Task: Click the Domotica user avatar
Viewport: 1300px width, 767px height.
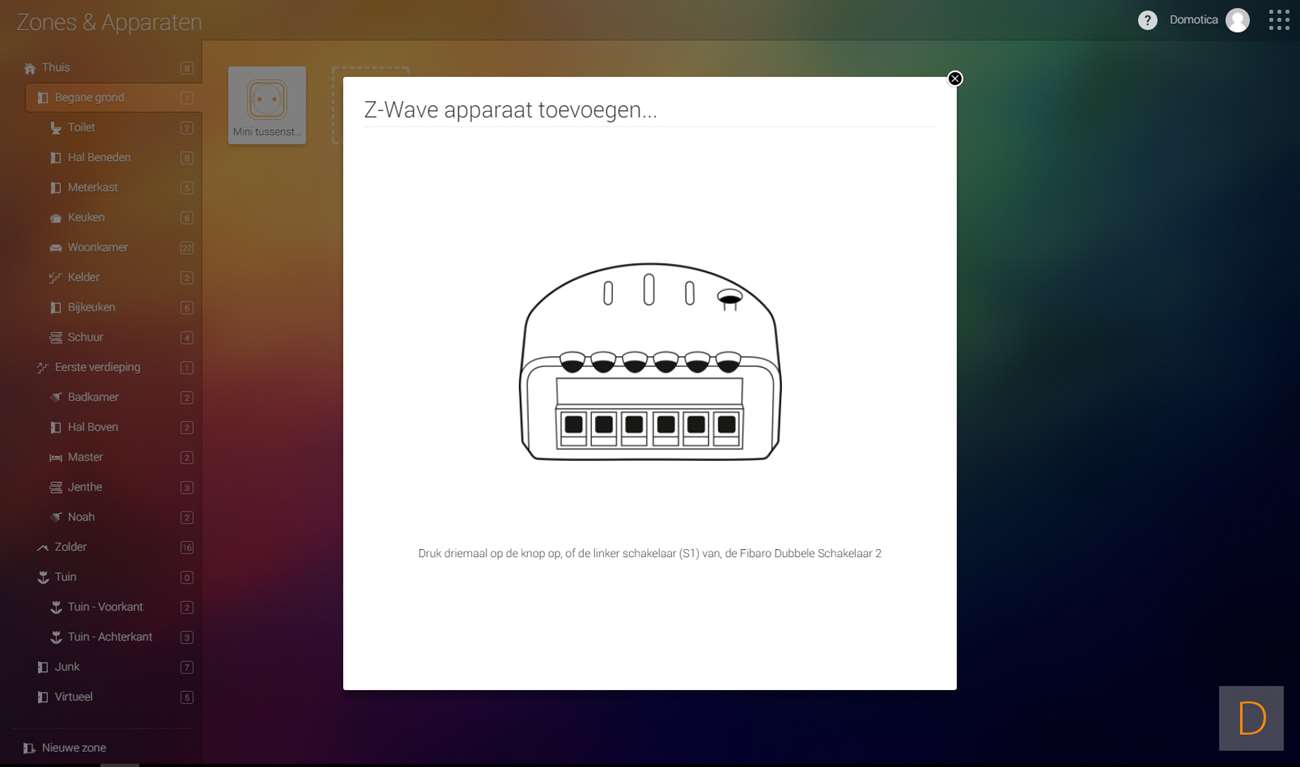Action: [1237, 20]
